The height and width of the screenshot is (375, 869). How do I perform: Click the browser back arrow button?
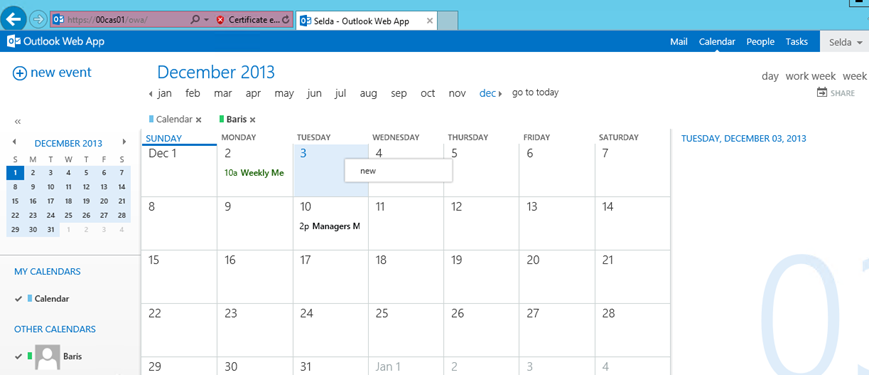click(13, 18)
